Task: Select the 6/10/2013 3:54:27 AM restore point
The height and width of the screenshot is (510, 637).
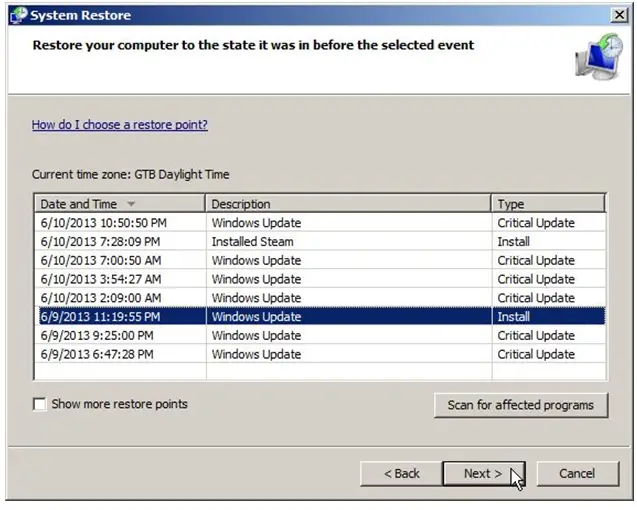Action: (x=320, y=279)
